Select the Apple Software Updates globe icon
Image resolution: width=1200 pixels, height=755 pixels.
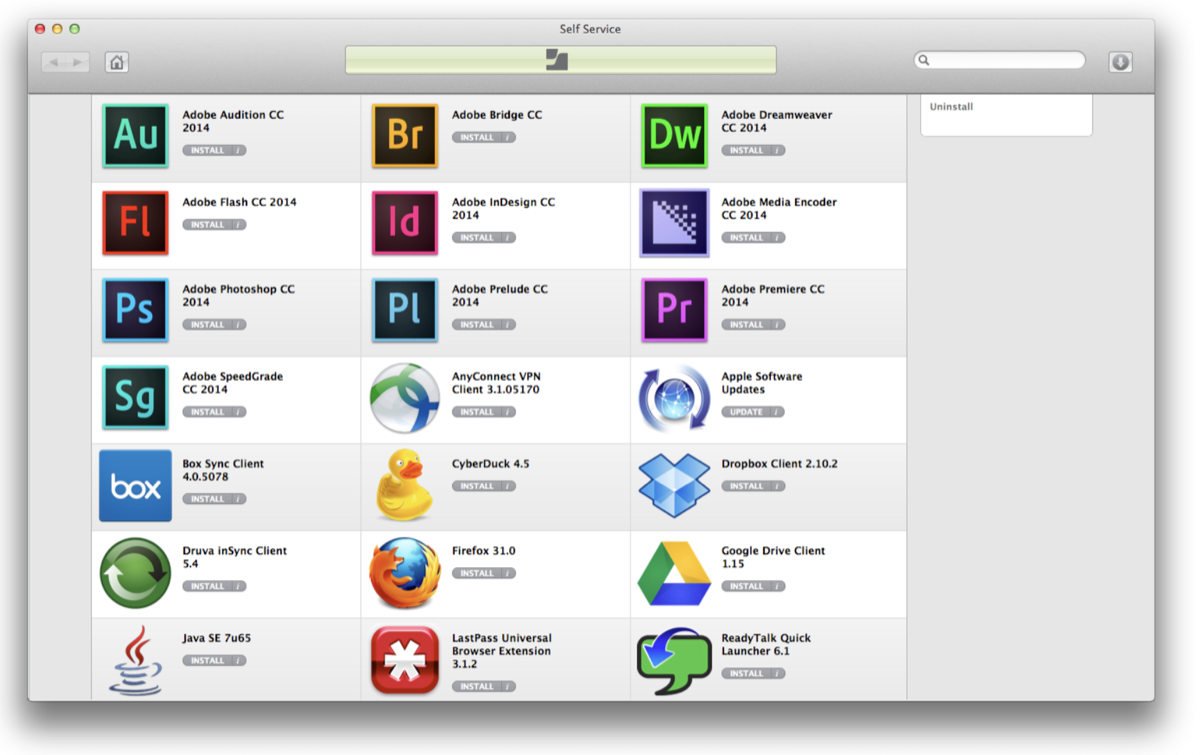point(674,398)
